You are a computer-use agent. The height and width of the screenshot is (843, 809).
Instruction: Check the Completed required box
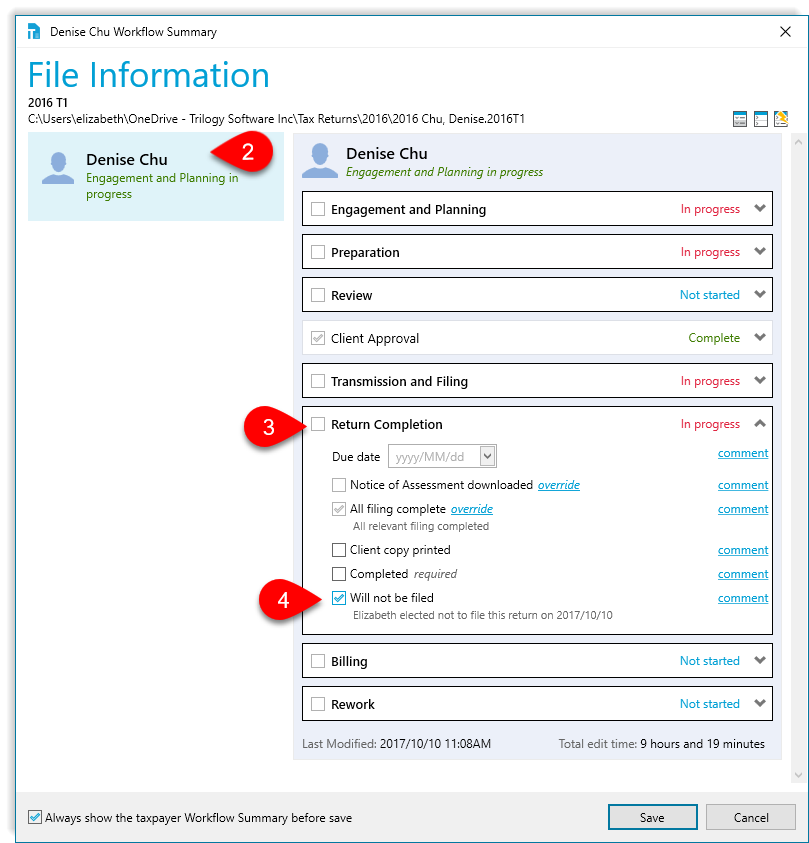(x=339, y=574)
